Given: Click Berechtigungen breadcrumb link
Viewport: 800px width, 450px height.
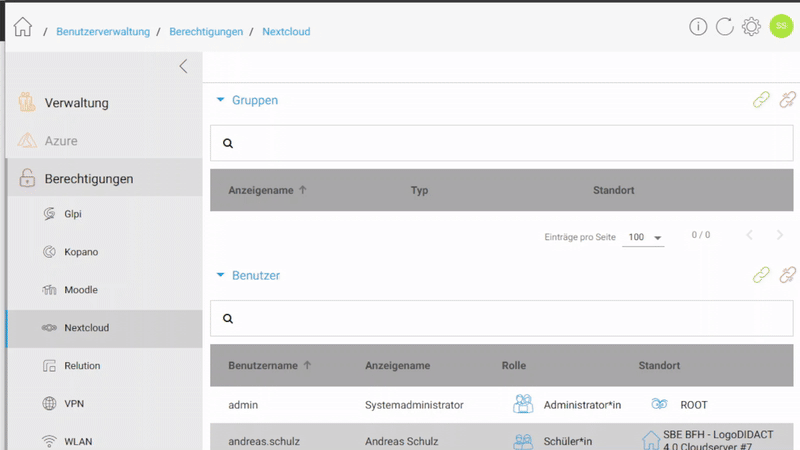Looking at the screenshot, I should tap(206, 32).
